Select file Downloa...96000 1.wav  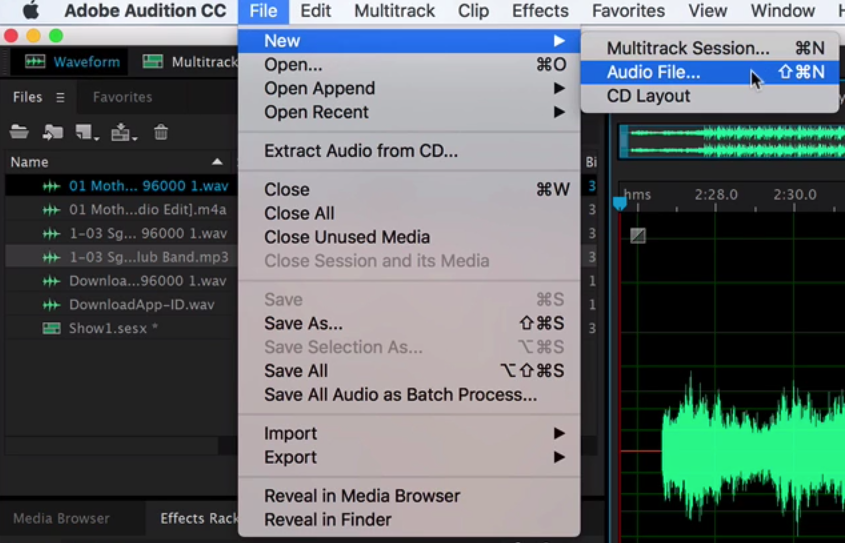[121, 281]
